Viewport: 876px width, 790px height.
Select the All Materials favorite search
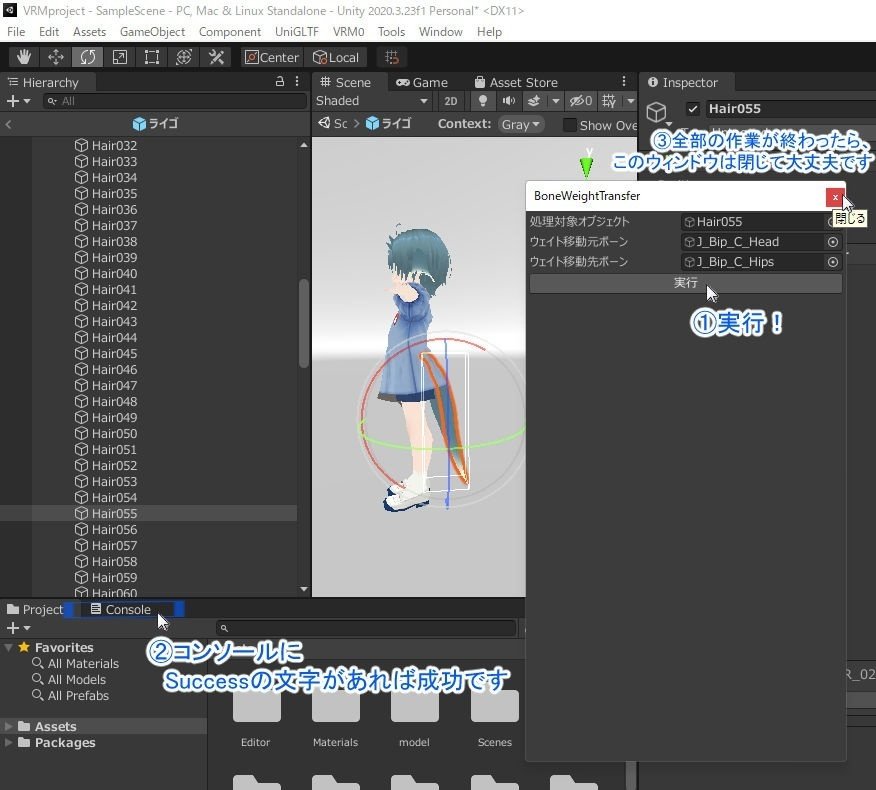(75, 664)
